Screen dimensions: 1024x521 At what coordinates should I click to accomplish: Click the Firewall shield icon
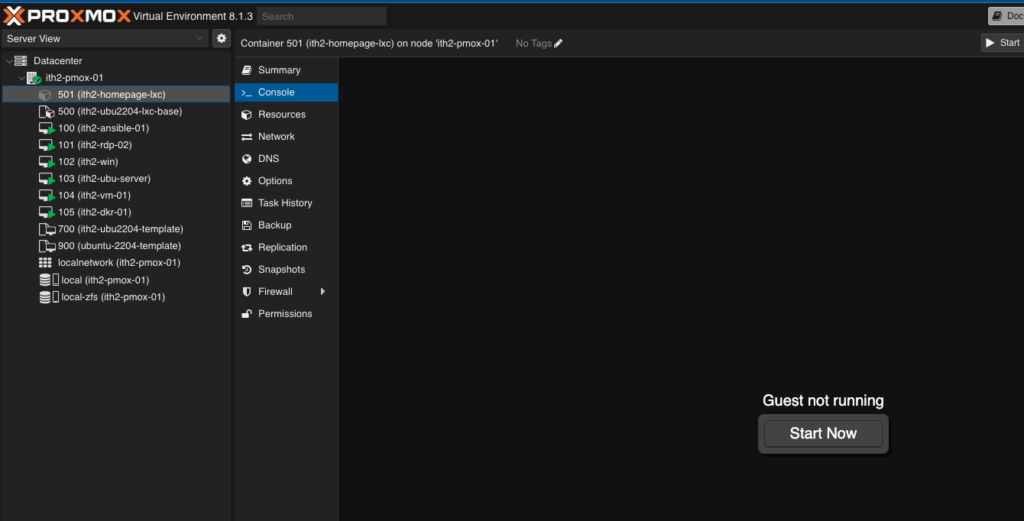[247, 292]
